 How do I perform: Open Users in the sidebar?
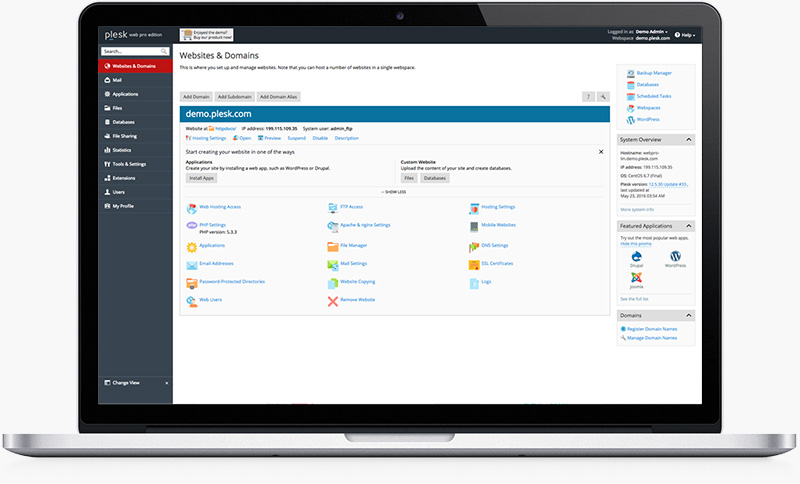135,192
